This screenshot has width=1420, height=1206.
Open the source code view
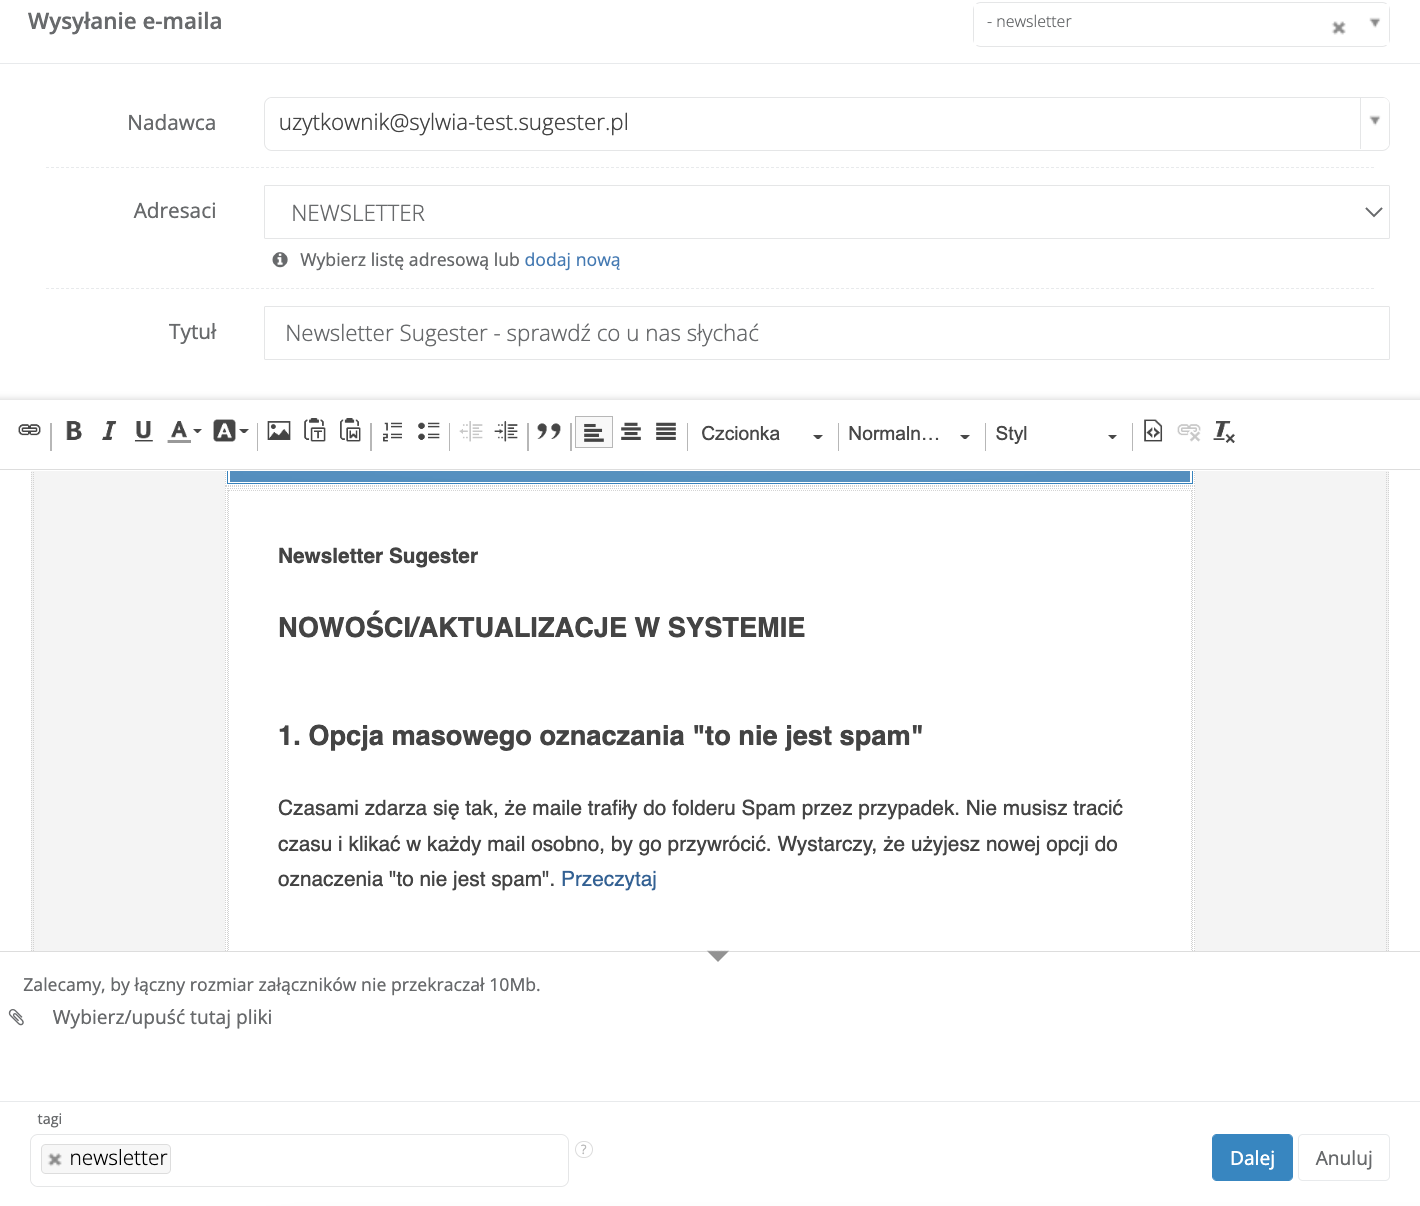[x=1153, y=431]
